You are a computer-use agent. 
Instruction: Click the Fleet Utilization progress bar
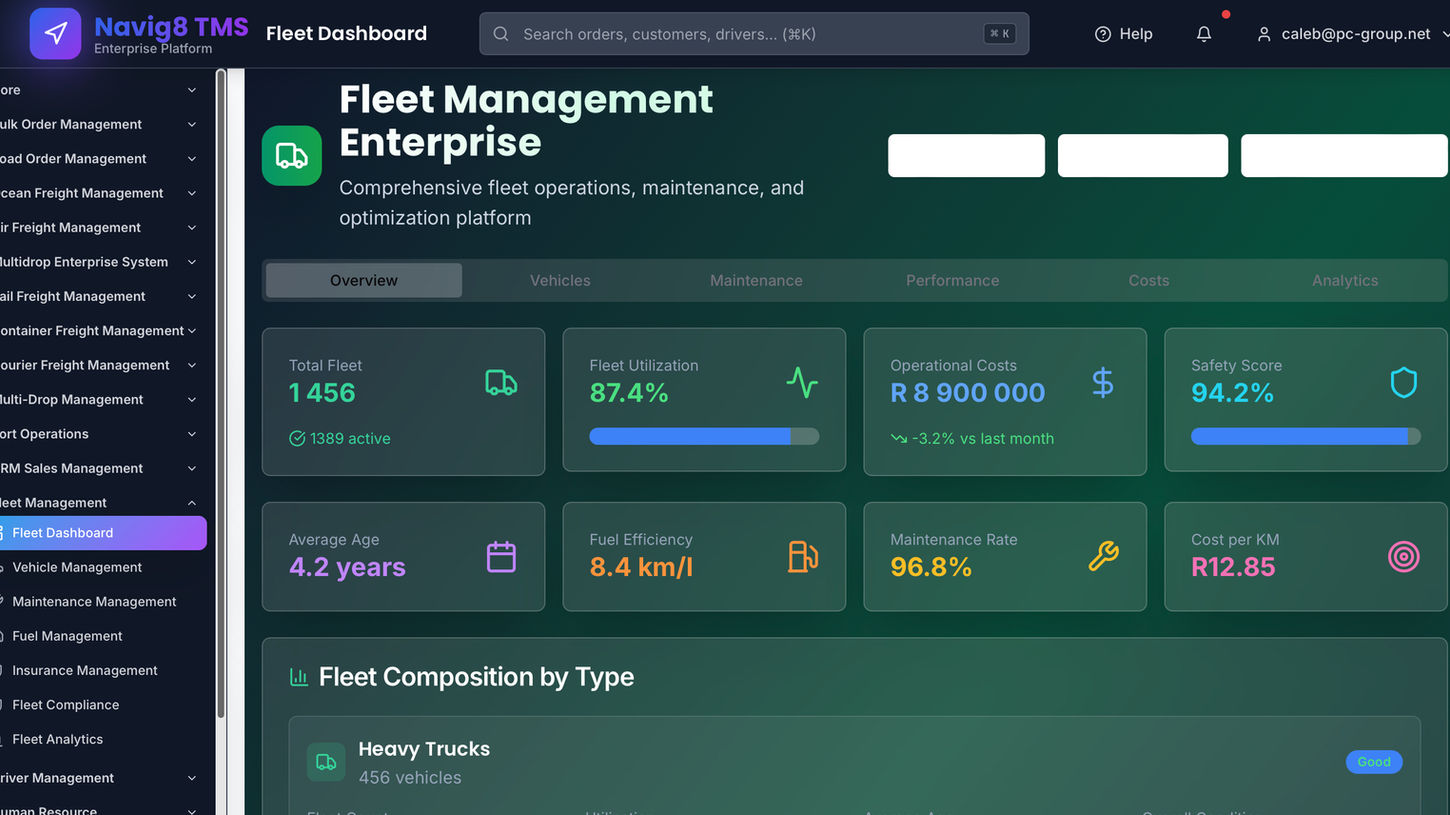point(704,436)
